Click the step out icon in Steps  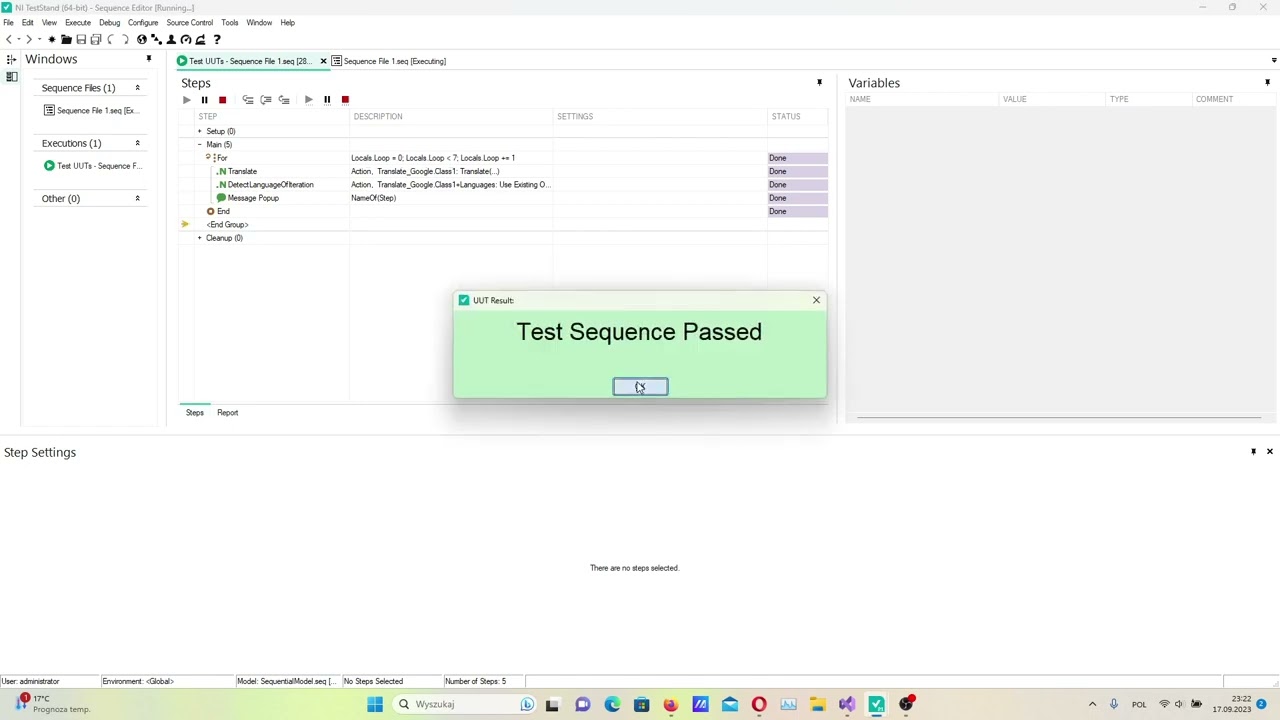click(x=284, y=100)
